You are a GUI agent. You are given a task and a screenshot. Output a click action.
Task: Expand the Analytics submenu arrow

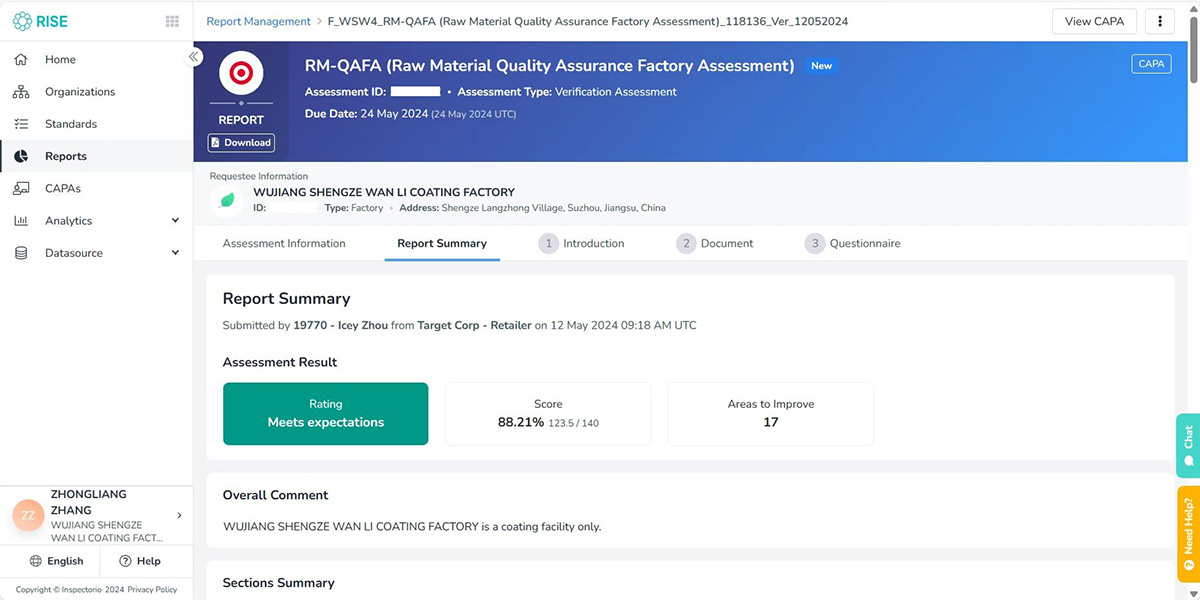click(175, 221)
